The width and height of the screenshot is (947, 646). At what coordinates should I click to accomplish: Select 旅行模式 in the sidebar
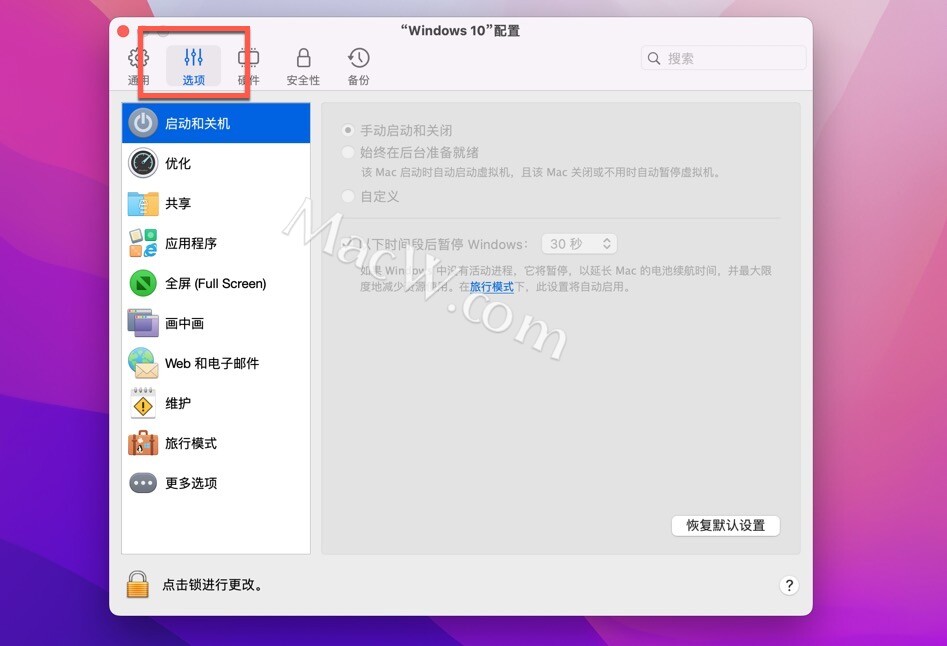(x=216, y=443)
